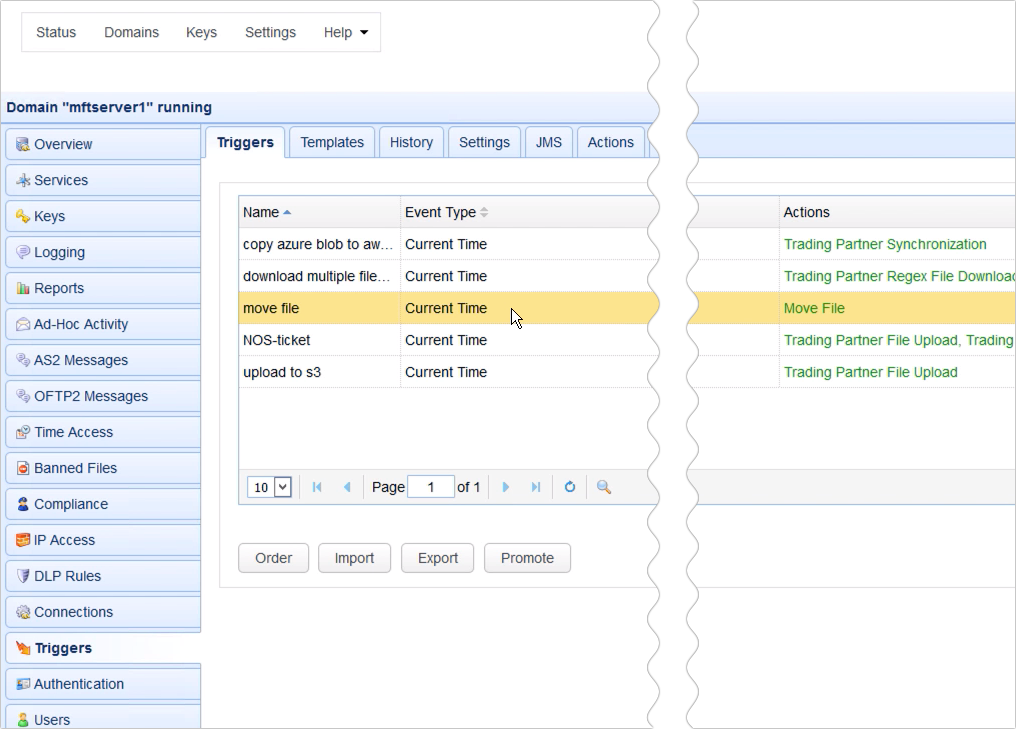This screenshot has width=1016, height=729.
Task: Open the Help dropdown menu
Action: click(346, 32)
